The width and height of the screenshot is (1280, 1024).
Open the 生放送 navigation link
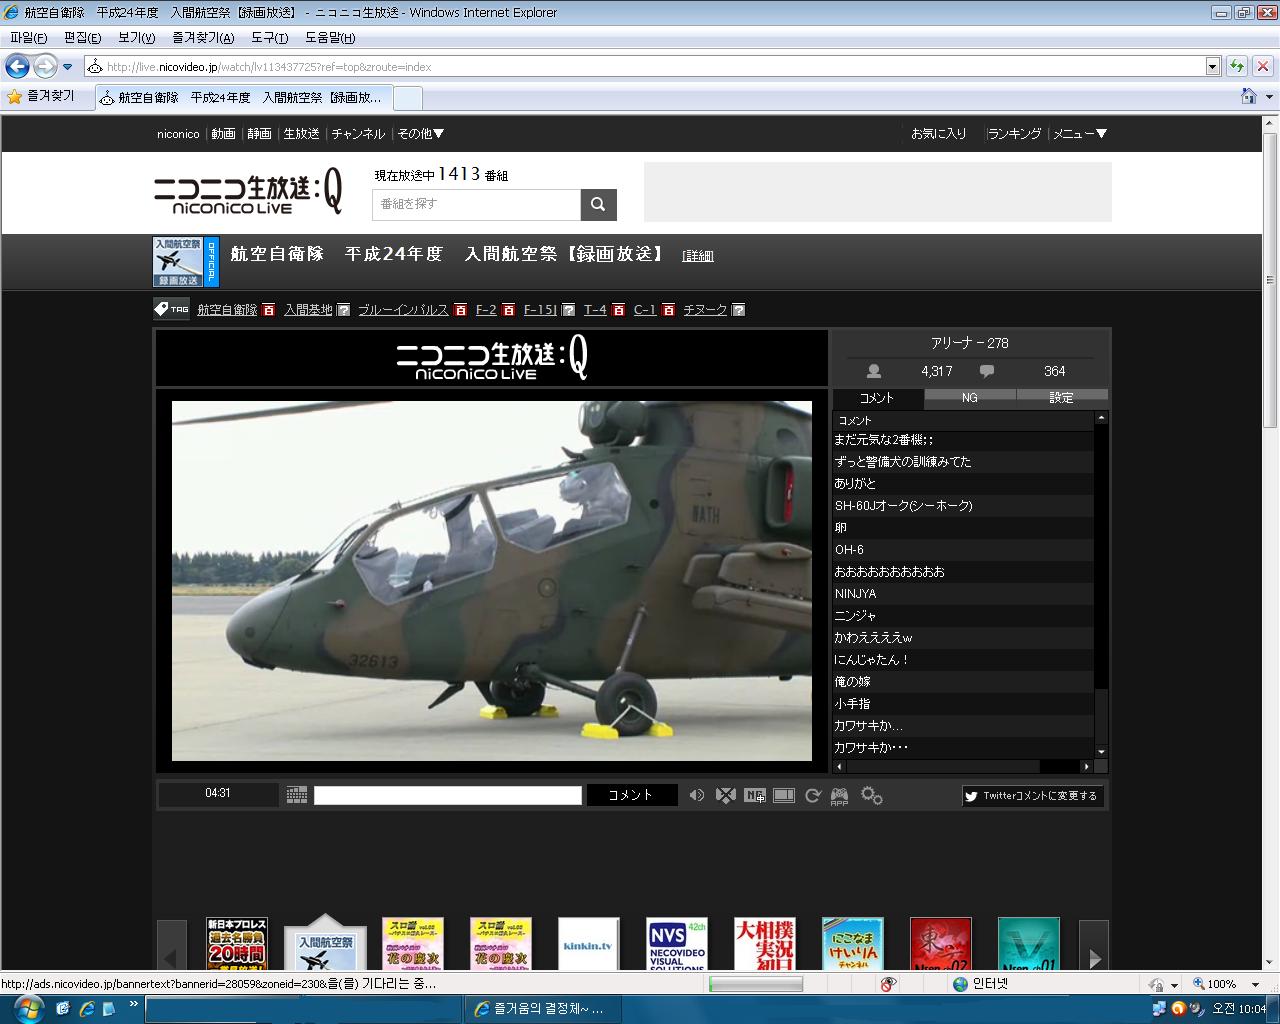(x=301, y=134)
